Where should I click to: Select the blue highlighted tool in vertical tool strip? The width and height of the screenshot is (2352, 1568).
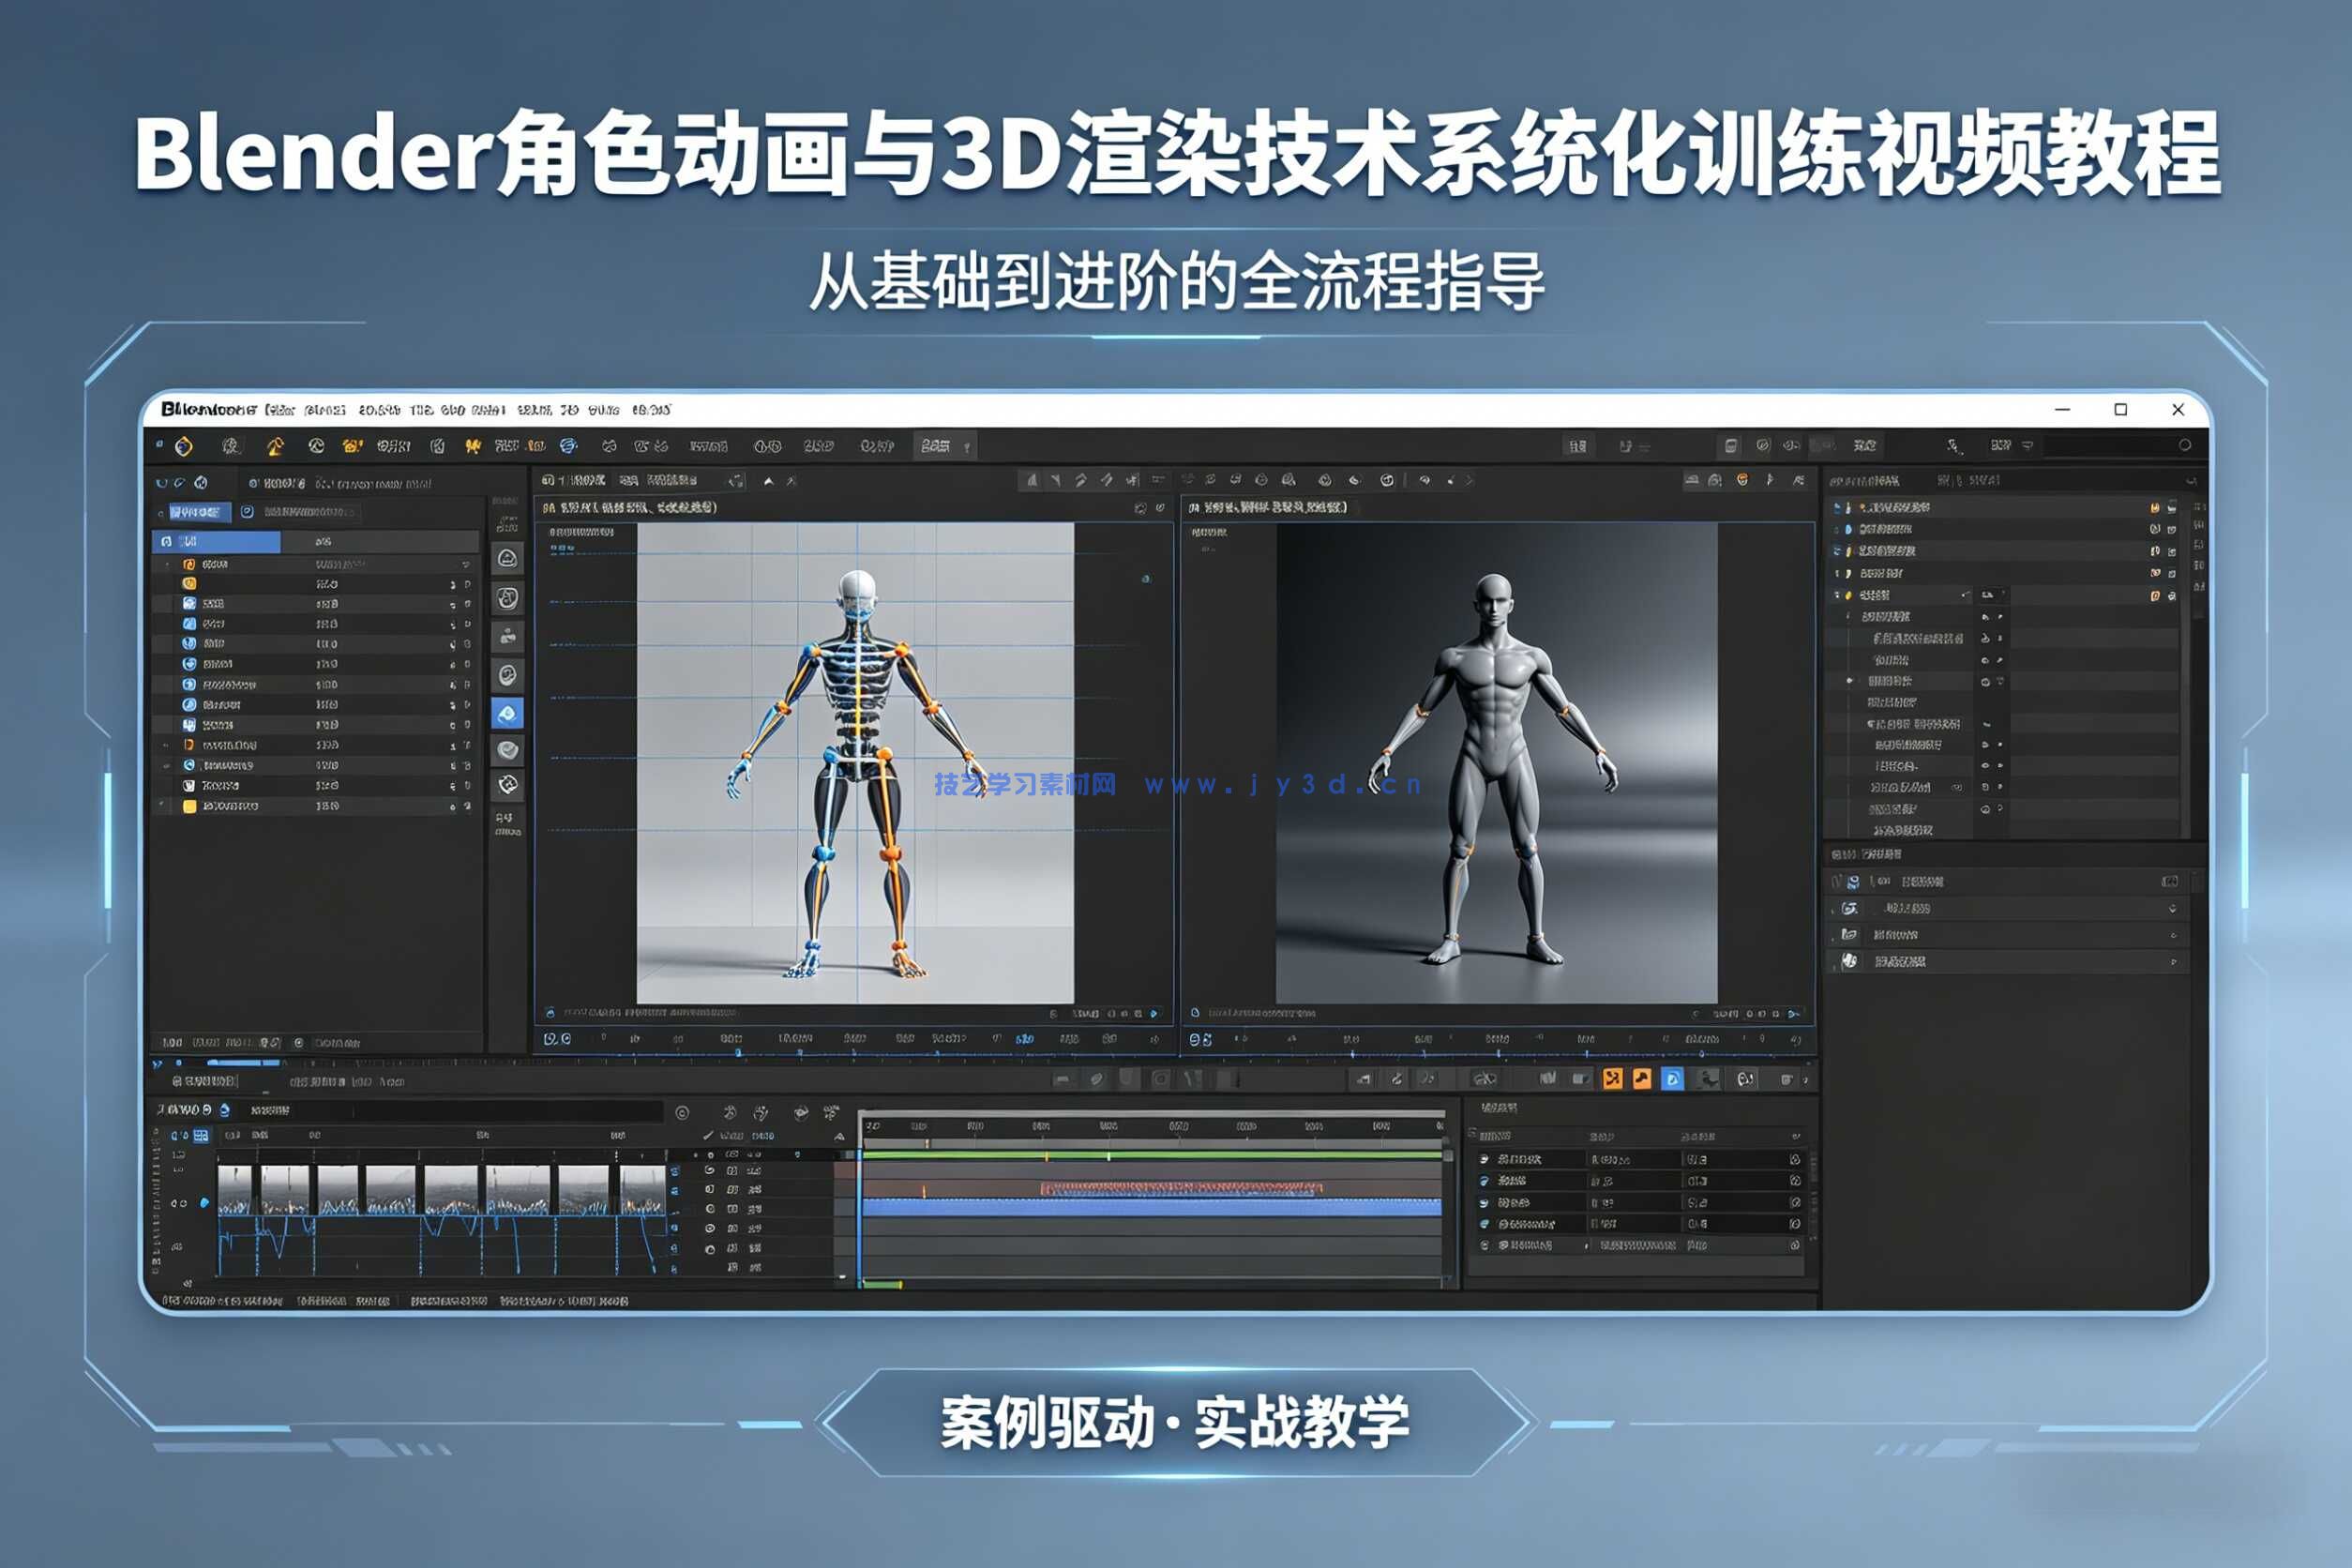point(508,713)
